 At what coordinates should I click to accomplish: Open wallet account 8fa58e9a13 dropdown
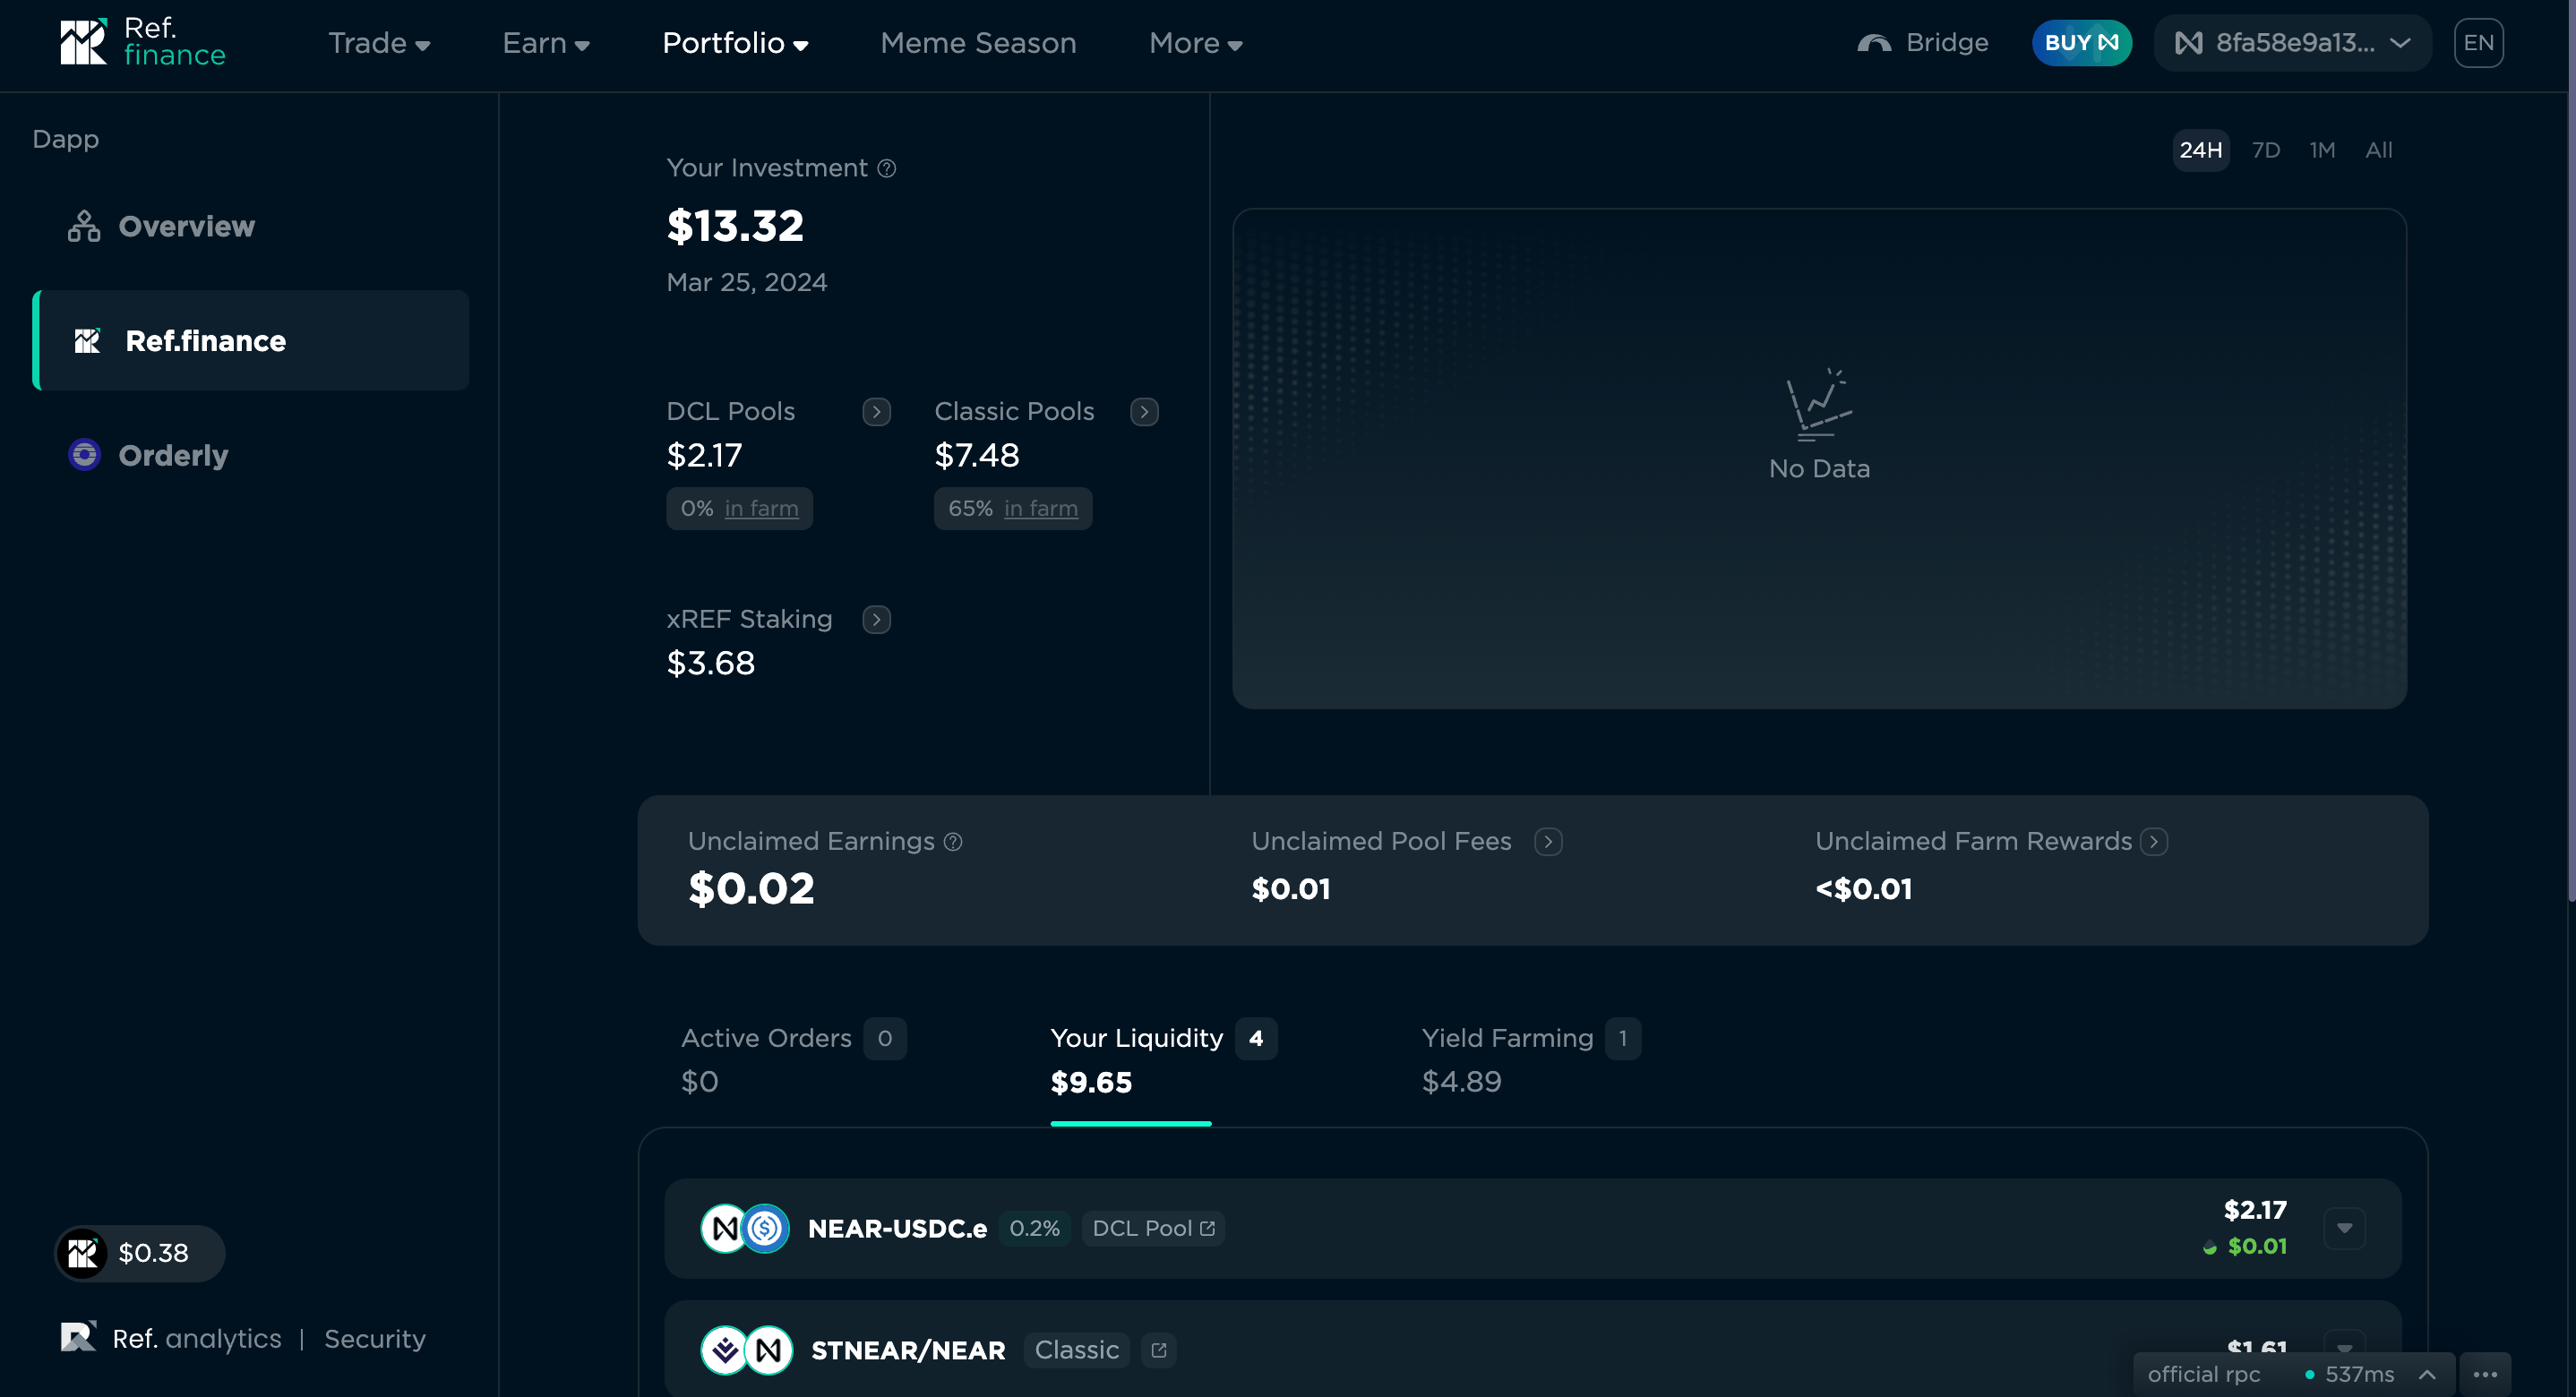(x=2293, y=42)
